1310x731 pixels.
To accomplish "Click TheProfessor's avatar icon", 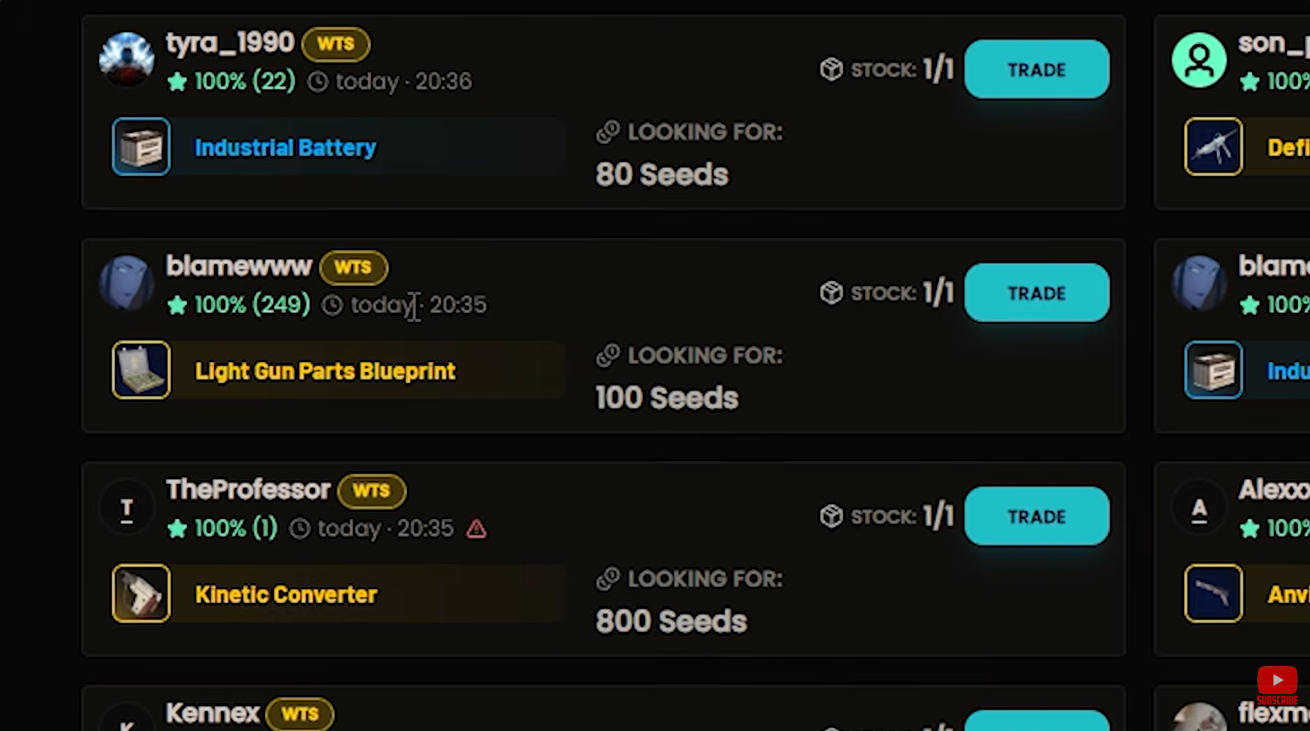I will [x=127, y=507].
